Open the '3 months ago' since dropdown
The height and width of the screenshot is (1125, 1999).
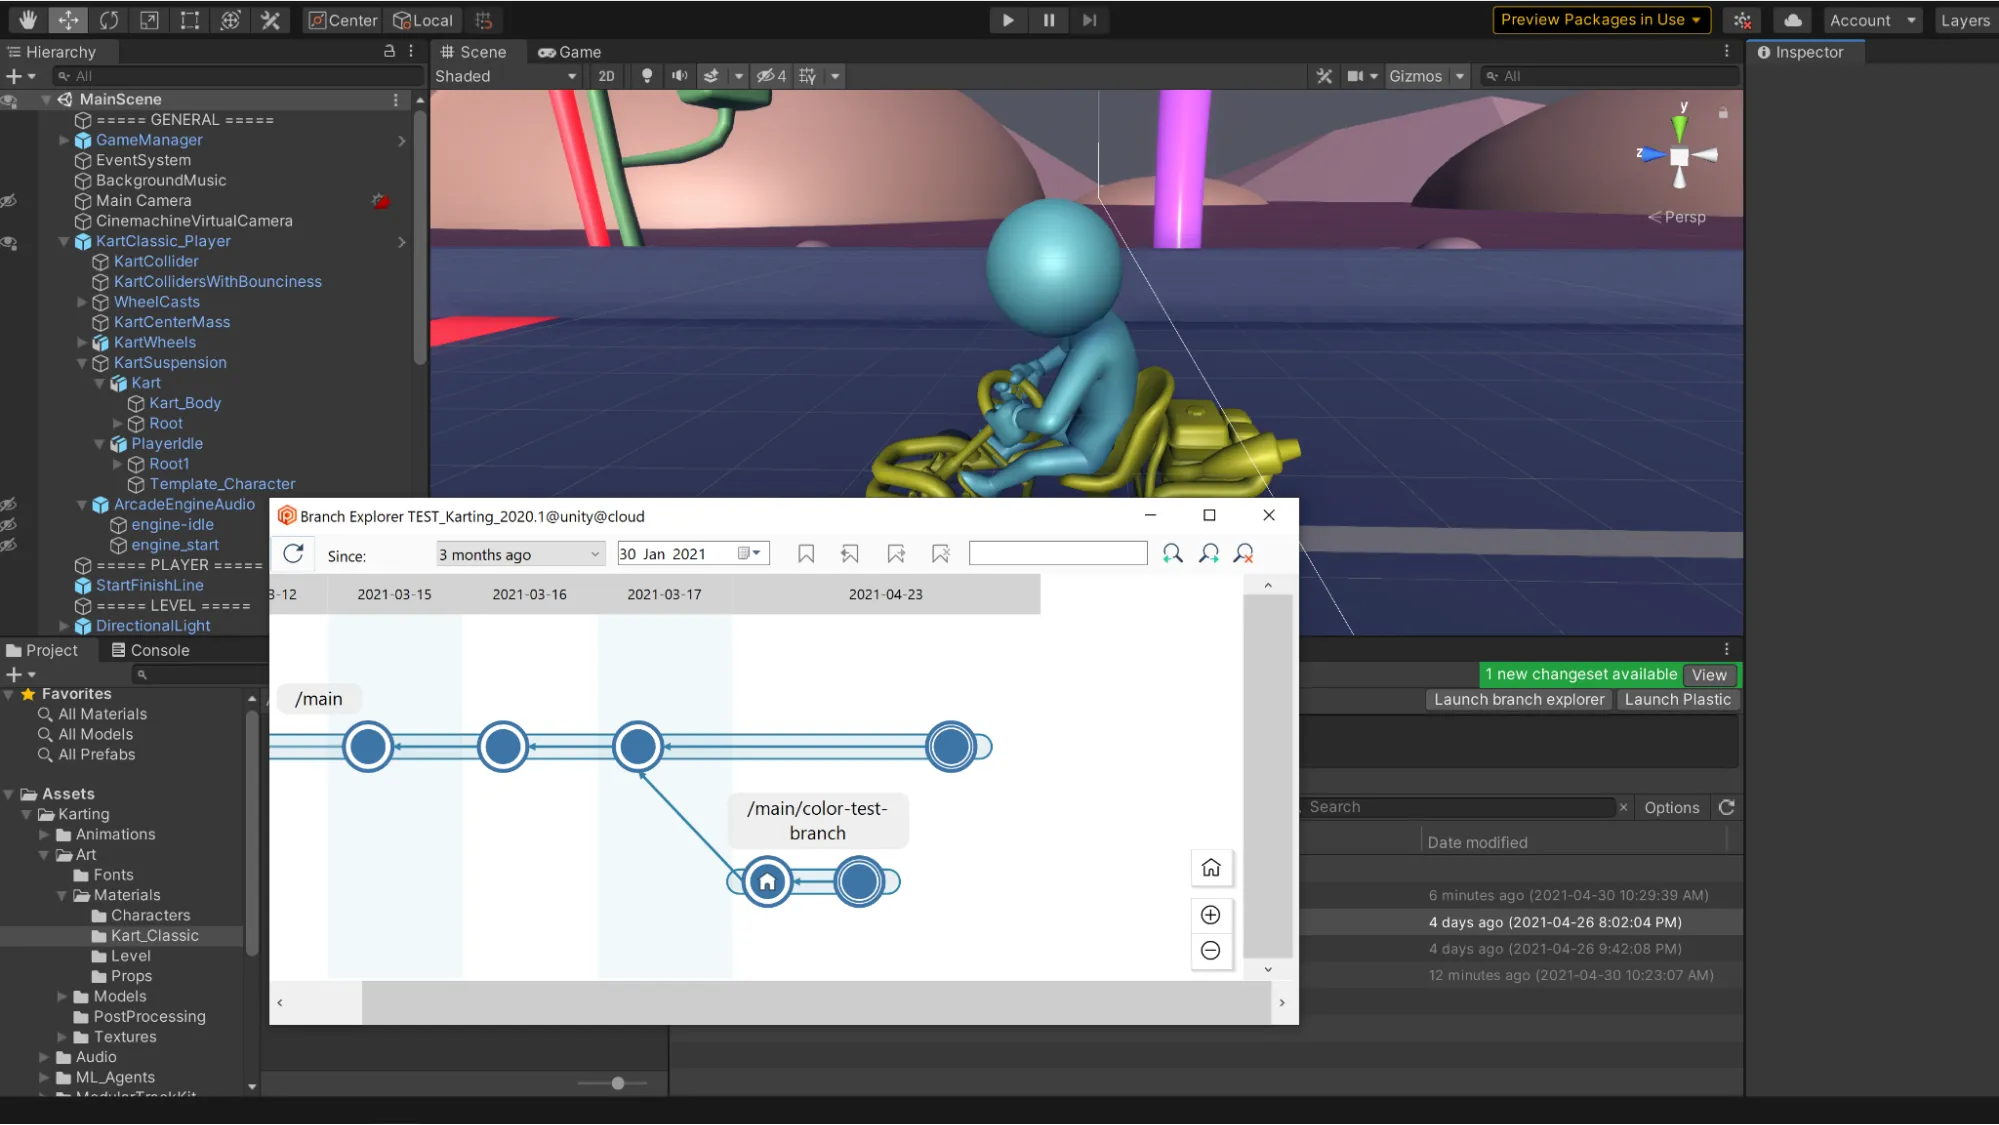tap(520, 554)
